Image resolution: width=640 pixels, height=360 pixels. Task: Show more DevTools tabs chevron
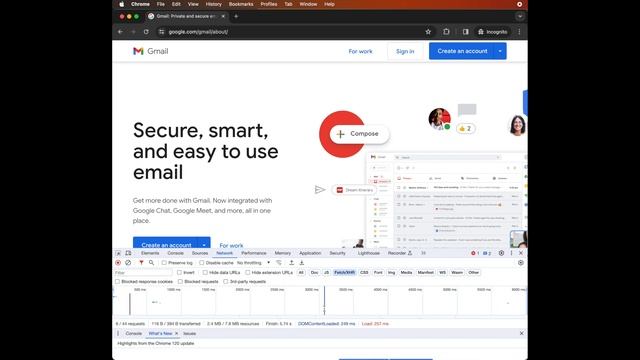(423, 253)
